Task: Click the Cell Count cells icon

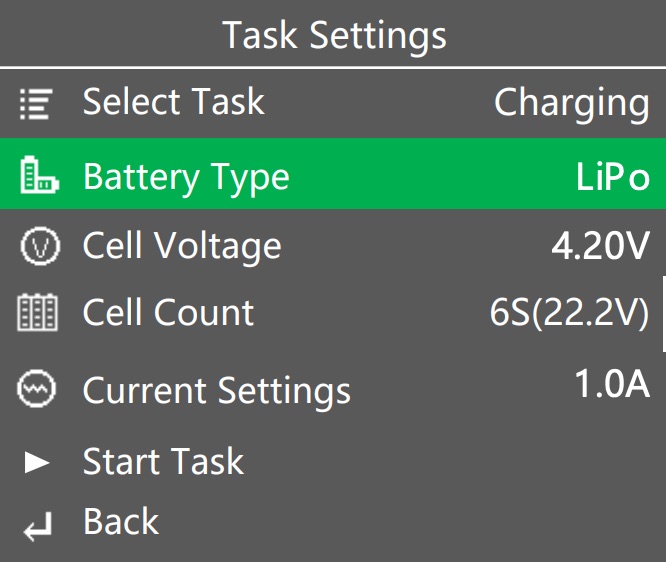Action: 37,312
